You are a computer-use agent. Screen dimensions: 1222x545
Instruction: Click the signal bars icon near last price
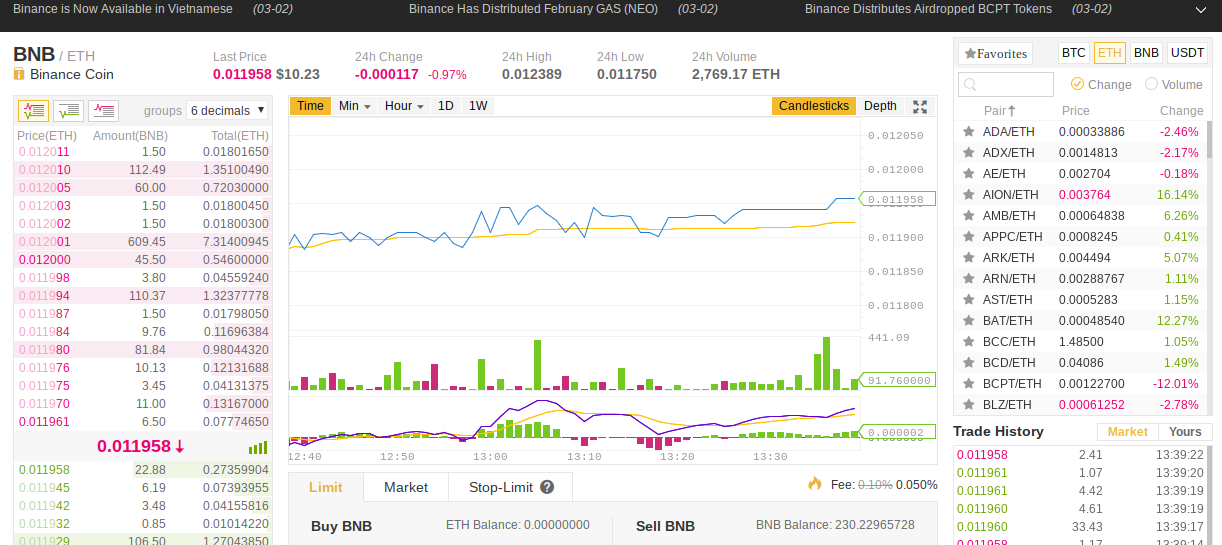click(258, 447)
